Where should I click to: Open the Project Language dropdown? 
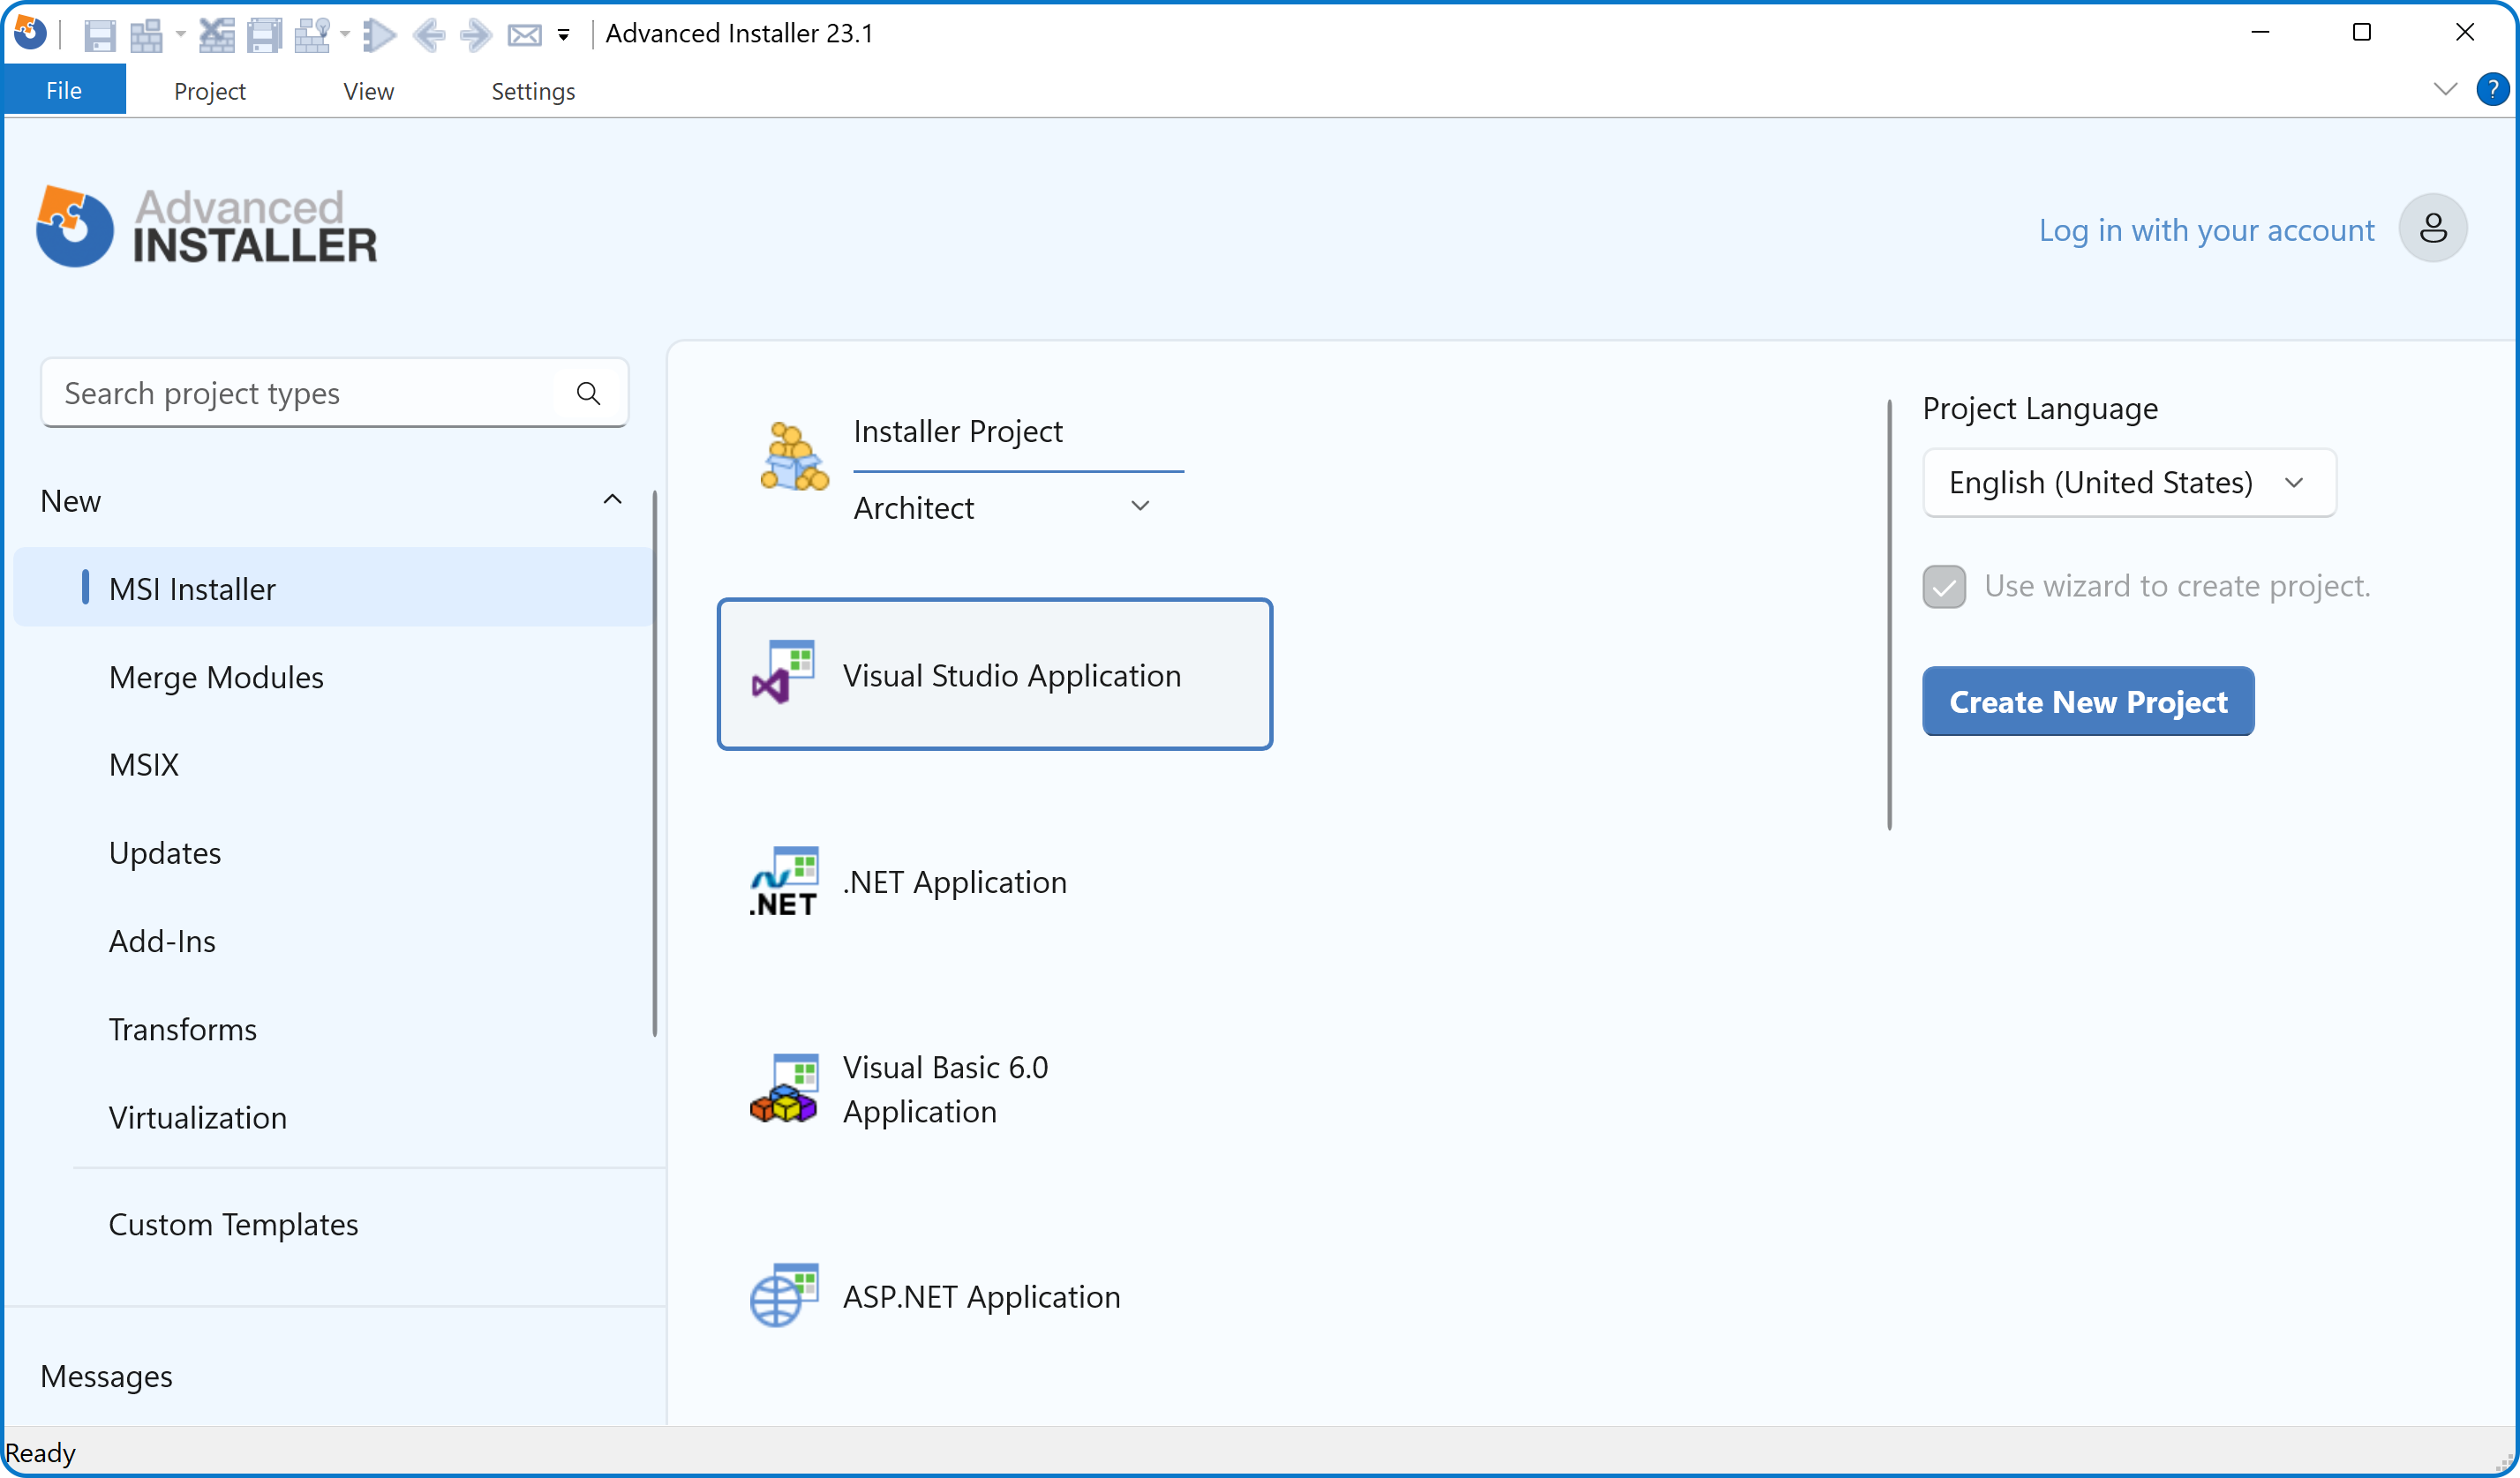[x=2128, y=483]
